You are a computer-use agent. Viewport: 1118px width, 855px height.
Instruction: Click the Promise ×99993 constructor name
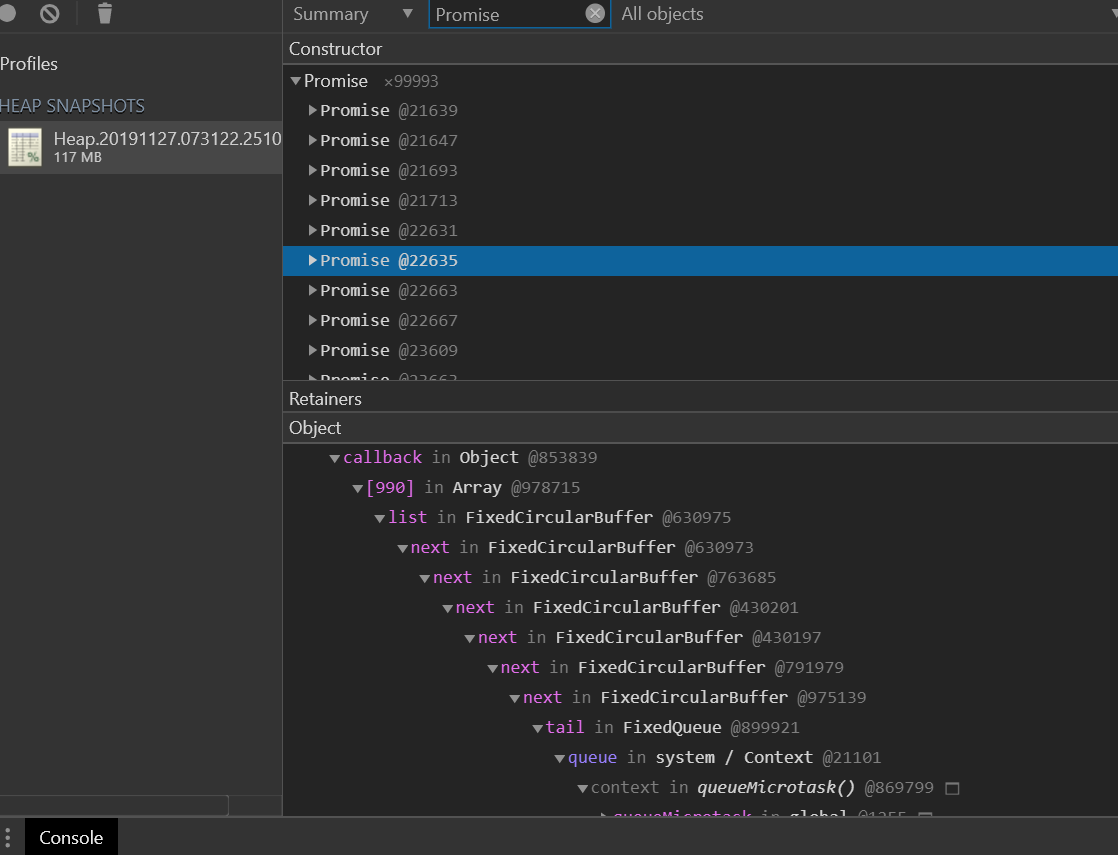click(336, 81)
